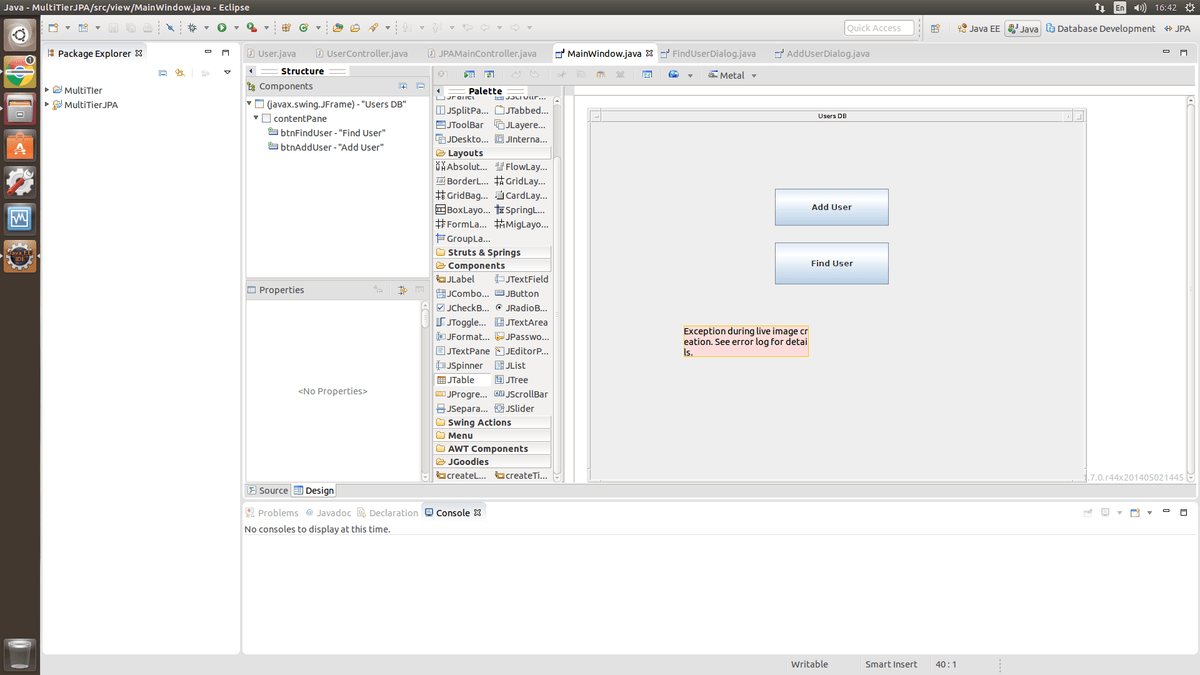Select btnFindUser in the Components tree

(x=326, y=133)
